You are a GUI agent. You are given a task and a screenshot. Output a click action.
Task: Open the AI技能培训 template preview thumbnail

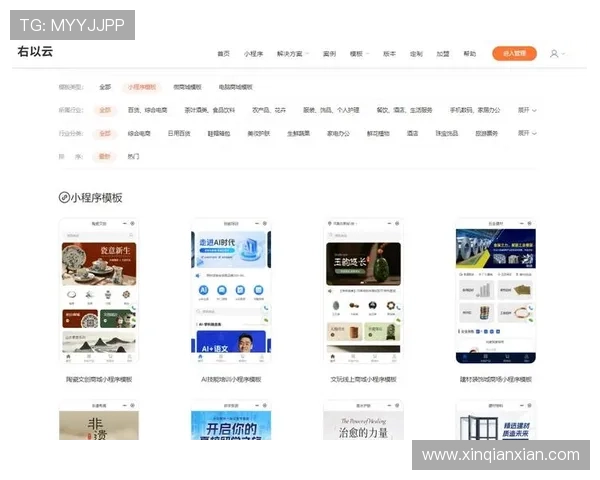pos(231,291)
